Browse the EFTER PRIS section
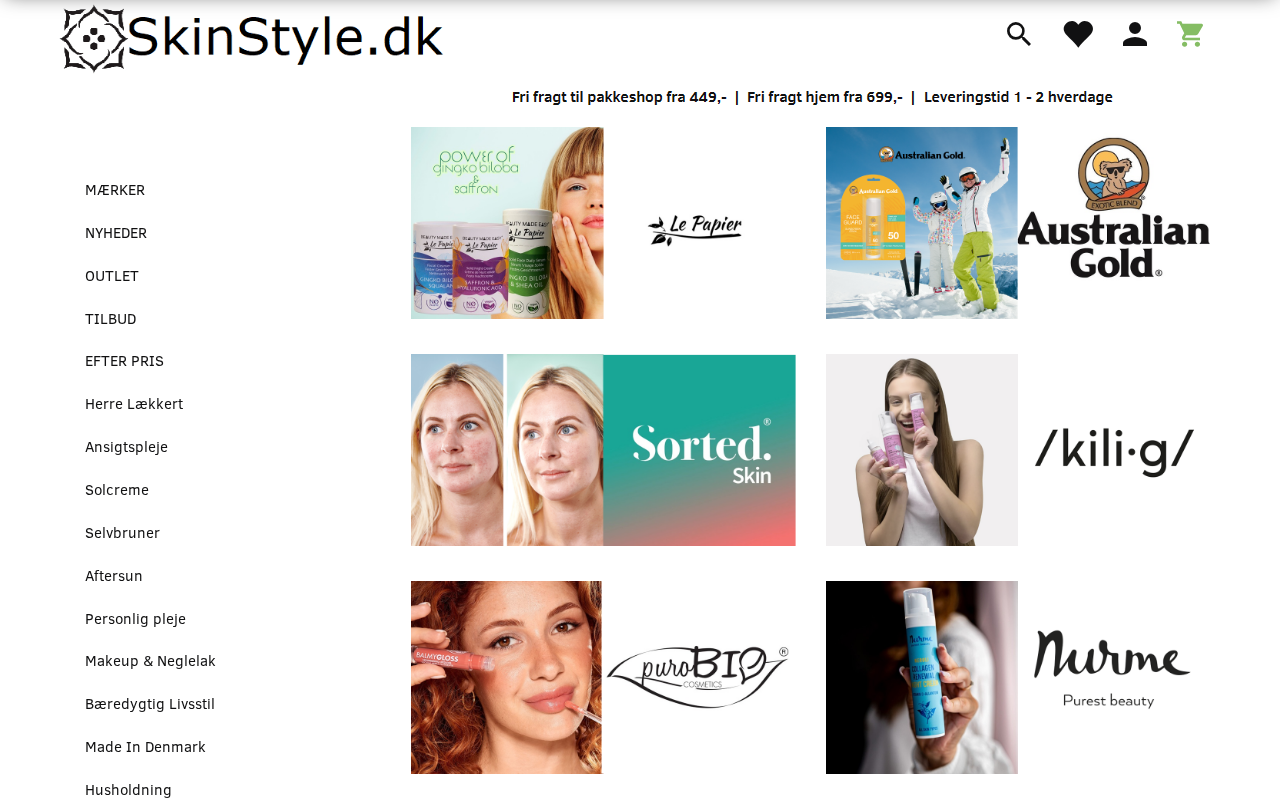This screenshot has height=800, width=1280. click(x=124, y=361)
